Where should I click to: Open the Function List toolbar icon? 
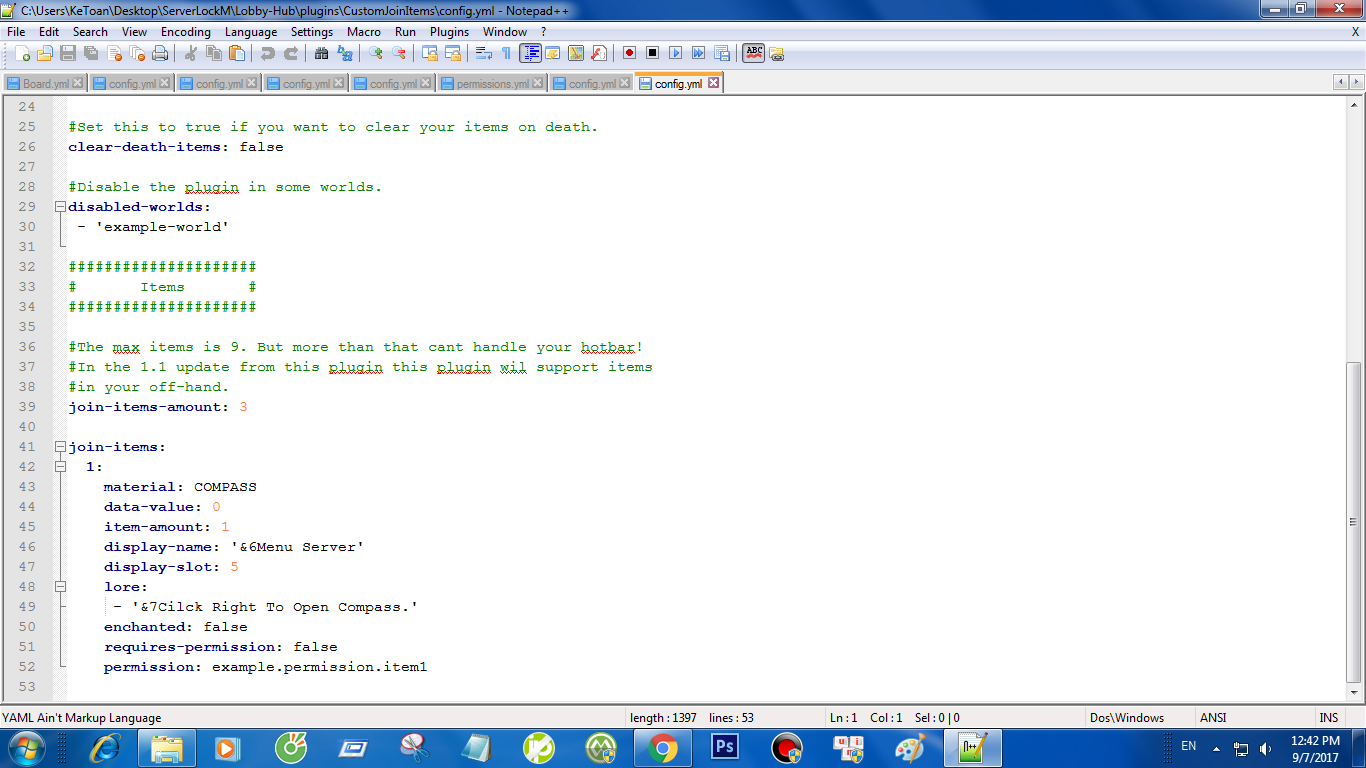[599, 53]
